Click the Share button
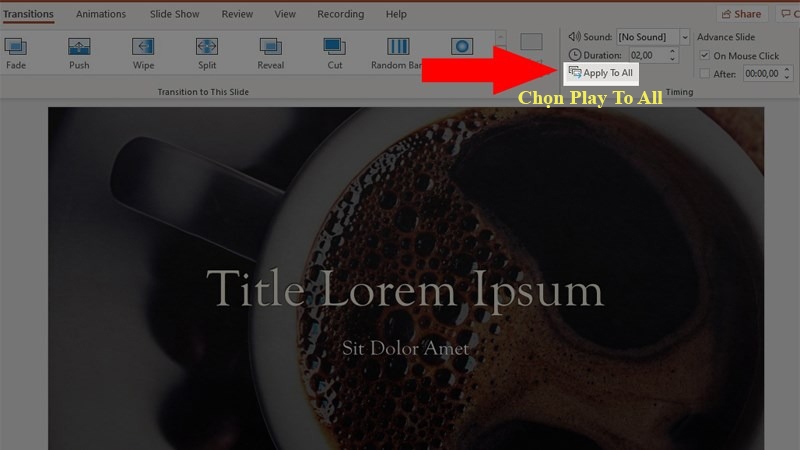This screenshot has width=800, height=450. [741, 14]
